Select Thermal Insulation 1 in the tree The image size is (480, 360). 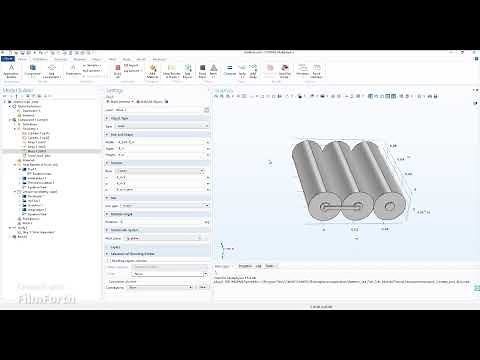pos(38,183)
